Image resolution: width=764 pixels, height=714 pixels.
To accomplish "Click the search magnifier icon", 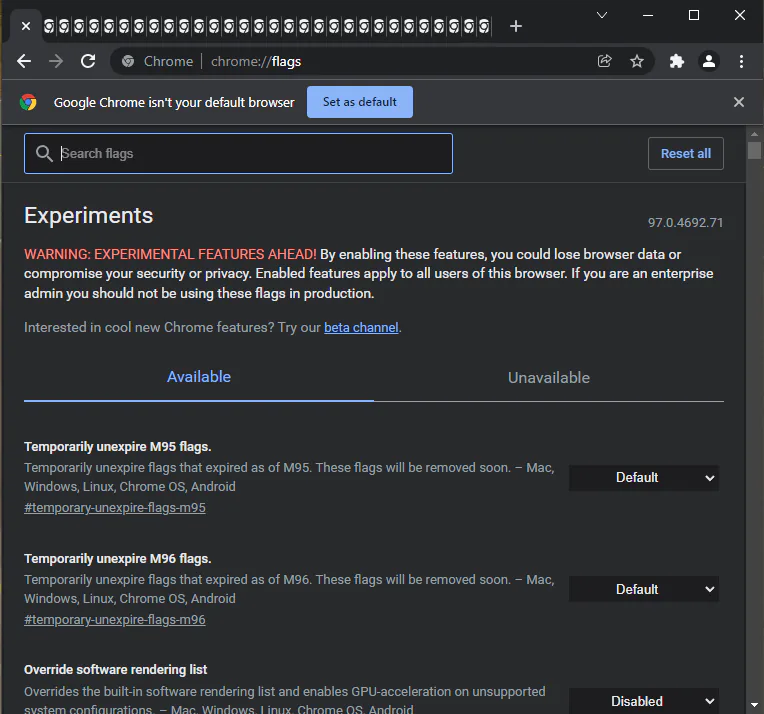I will (44, 154).
